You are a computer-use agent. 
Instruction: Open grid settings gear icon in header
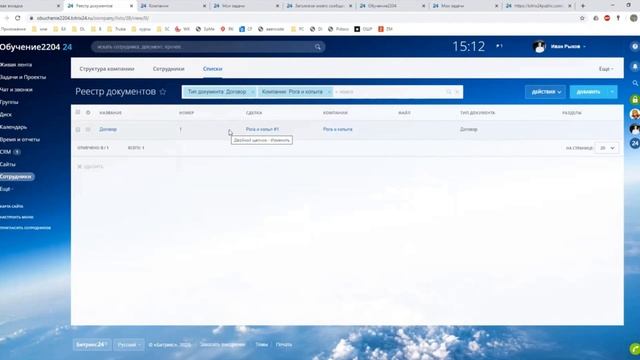pyautogui.click(x=88, y=112)
